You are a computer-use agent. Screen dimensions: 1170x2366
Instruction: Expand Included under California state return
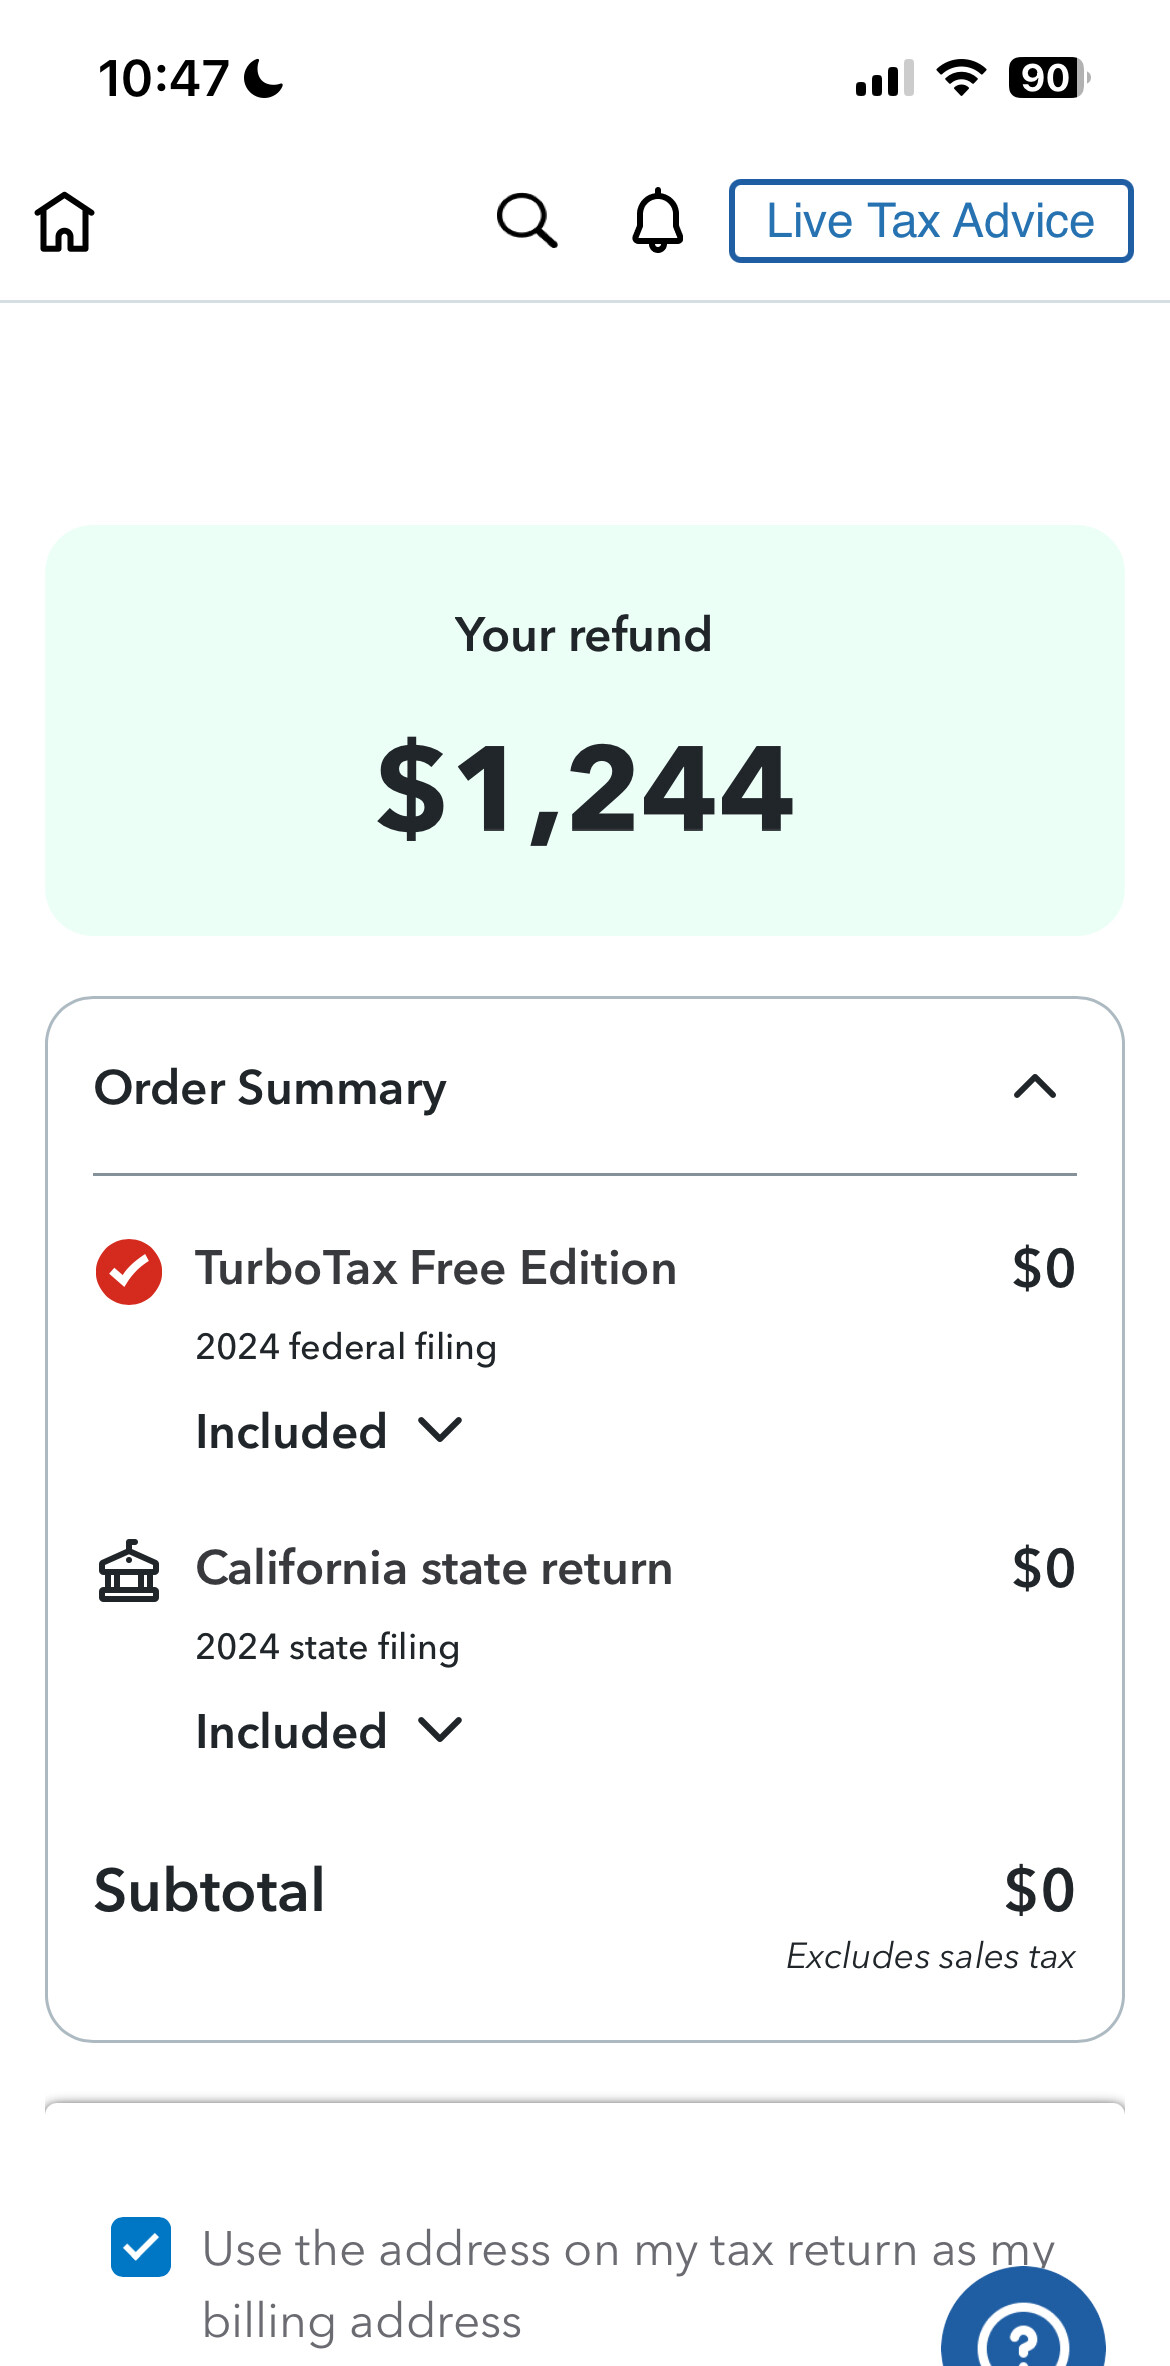click(329, 1731)
